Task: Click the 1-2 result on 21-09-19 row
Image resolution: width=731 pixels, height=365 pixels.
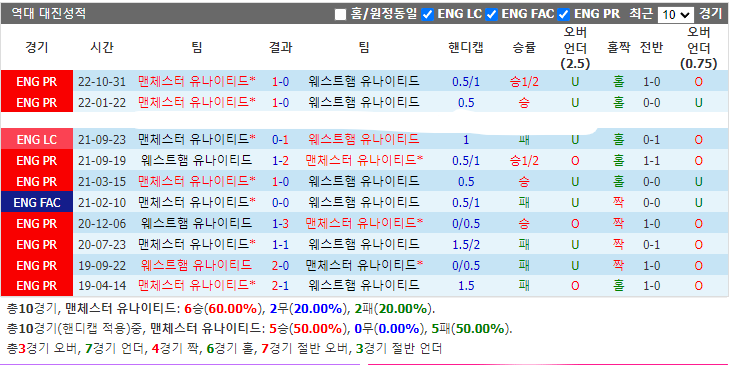Action: [x=280, y=161]
